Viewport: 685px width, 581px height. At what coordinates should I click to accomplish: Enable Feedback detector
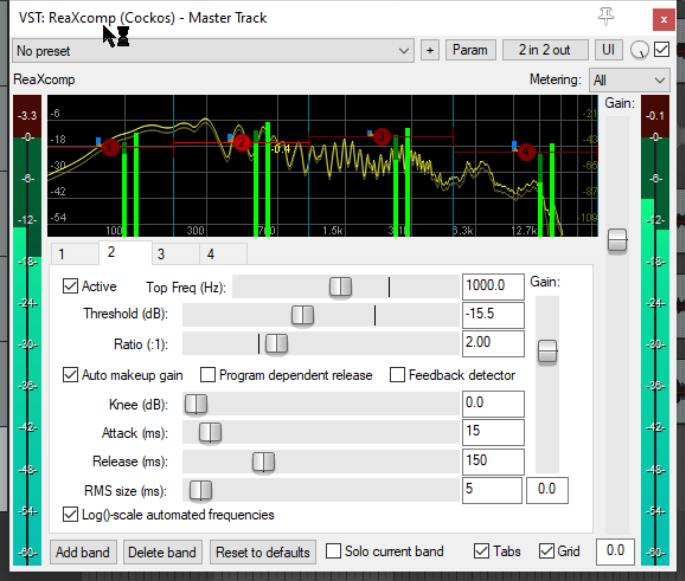[397, 375]
